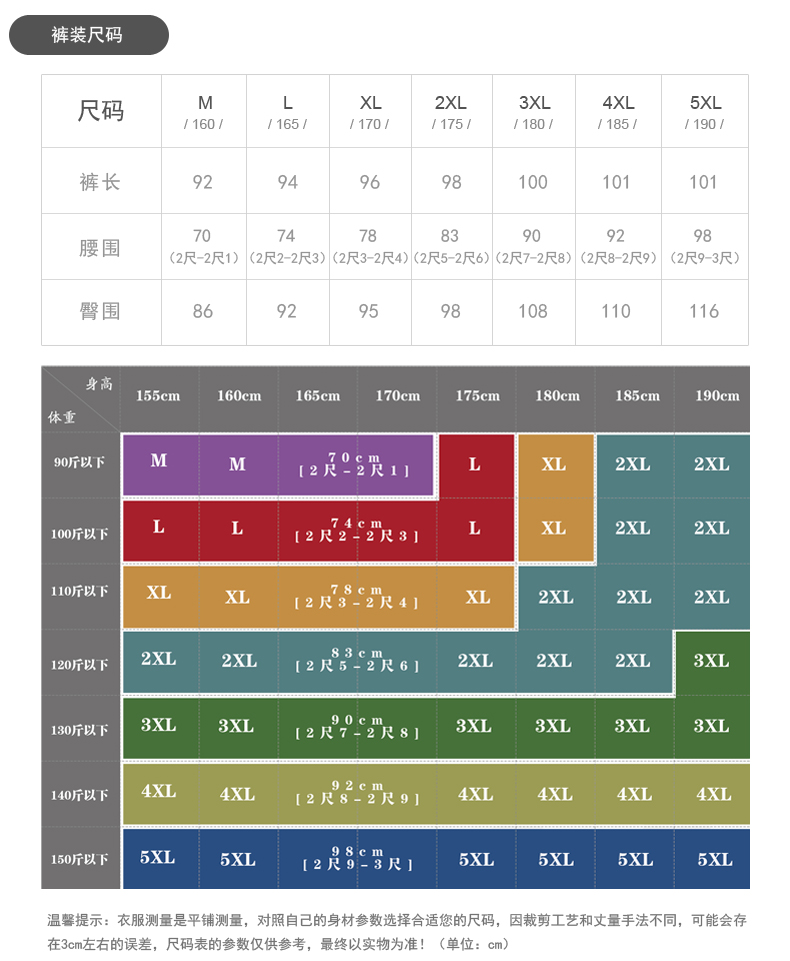Select the orange 78cm waist block
Viewport: 790px width, 961px height.
click(356, 597)
